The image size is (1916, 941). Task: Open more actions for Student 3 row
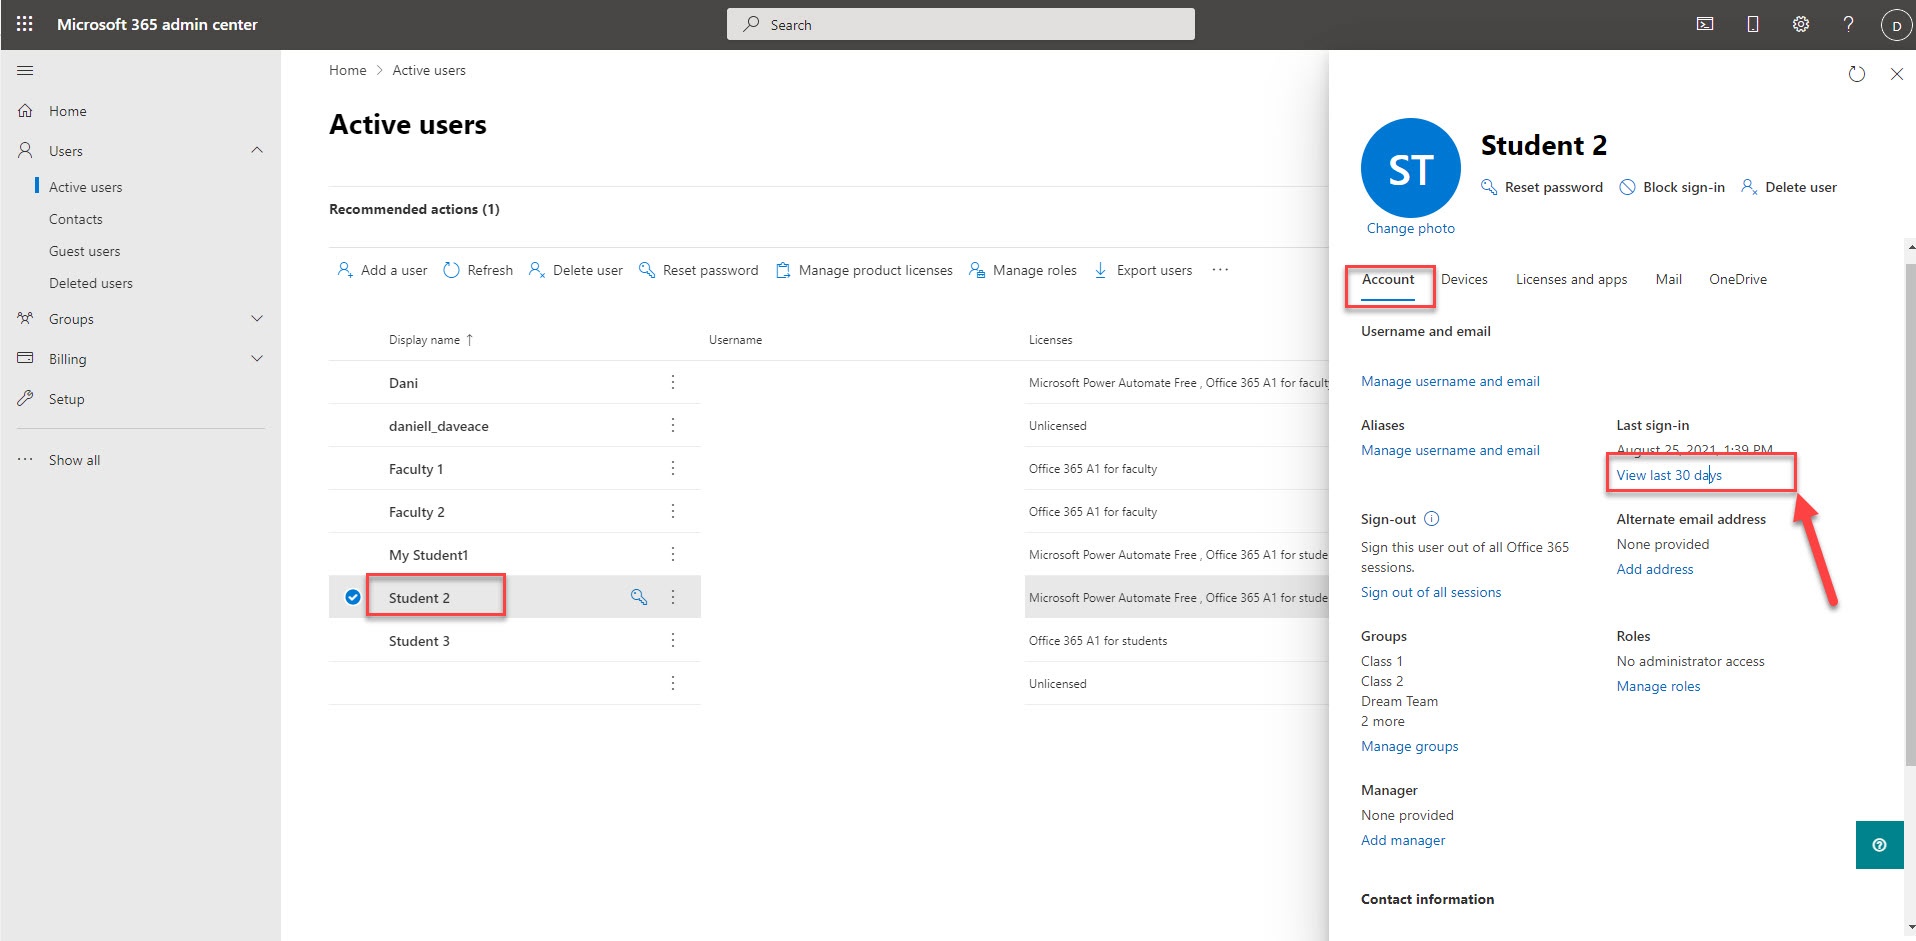click(x=673, y=640)
